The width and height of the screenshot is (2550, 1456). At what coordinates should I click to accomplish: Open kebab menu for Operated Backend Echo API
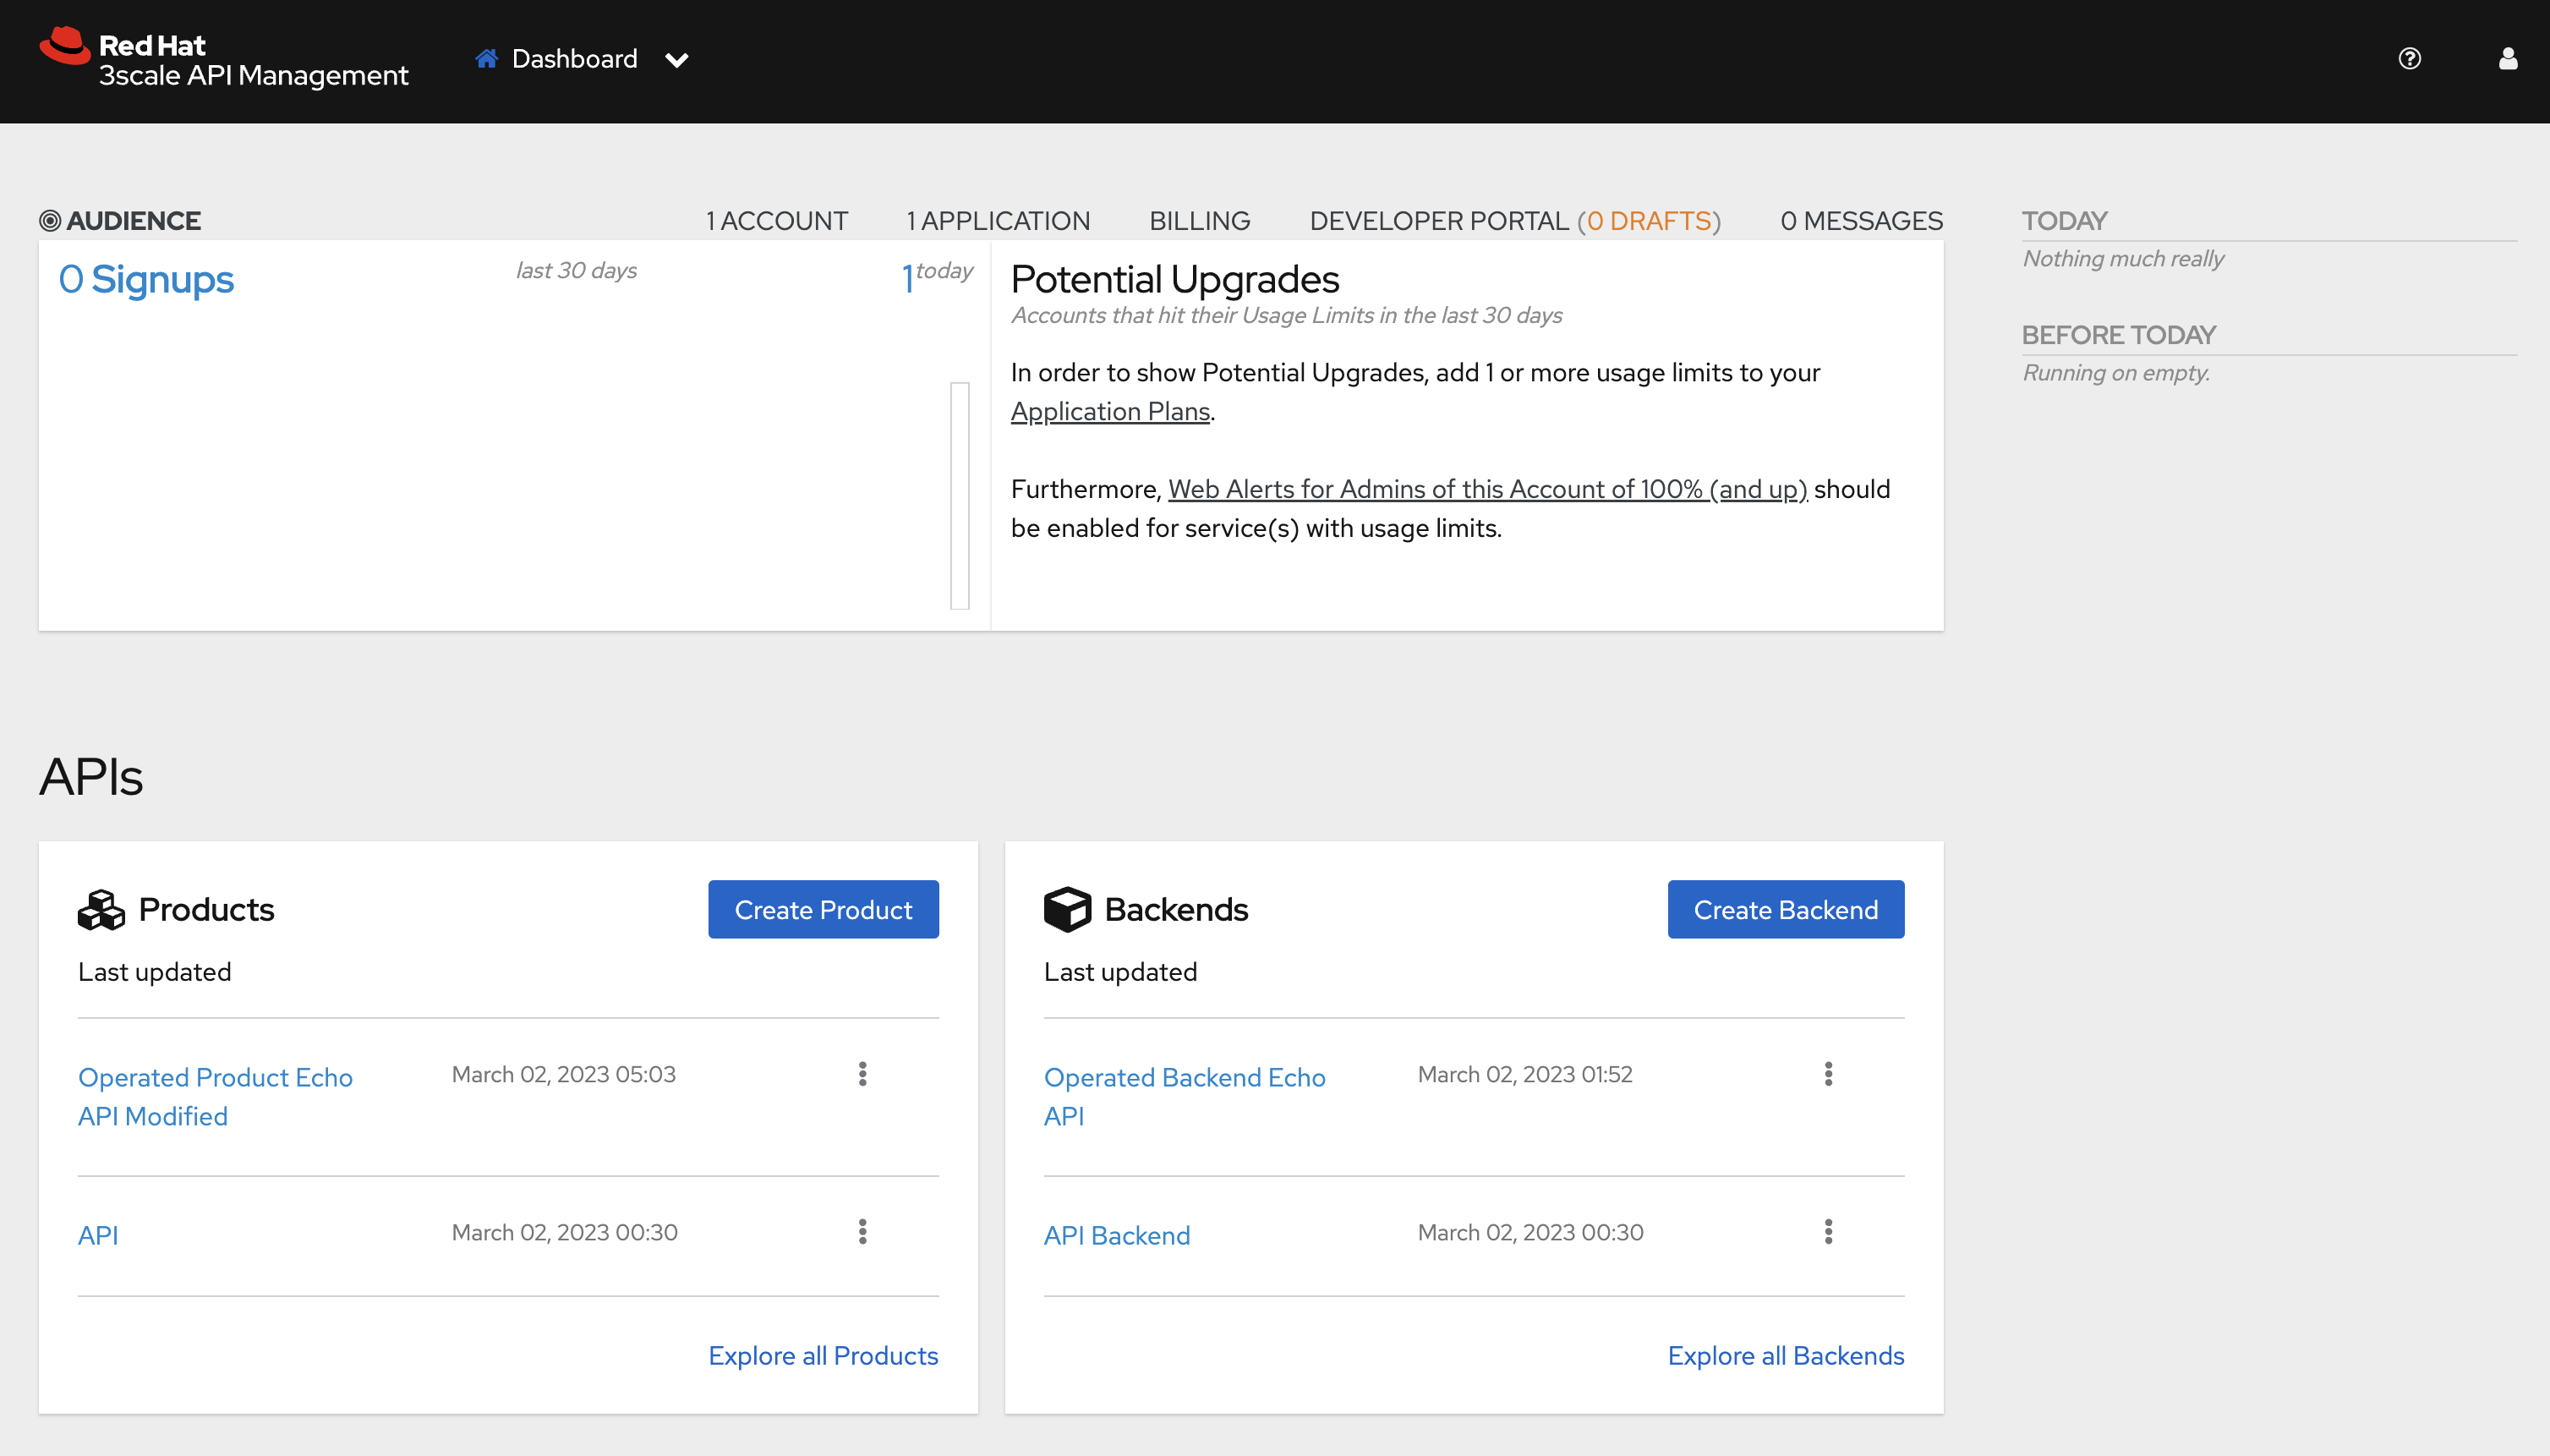tap(1828, 1074)
